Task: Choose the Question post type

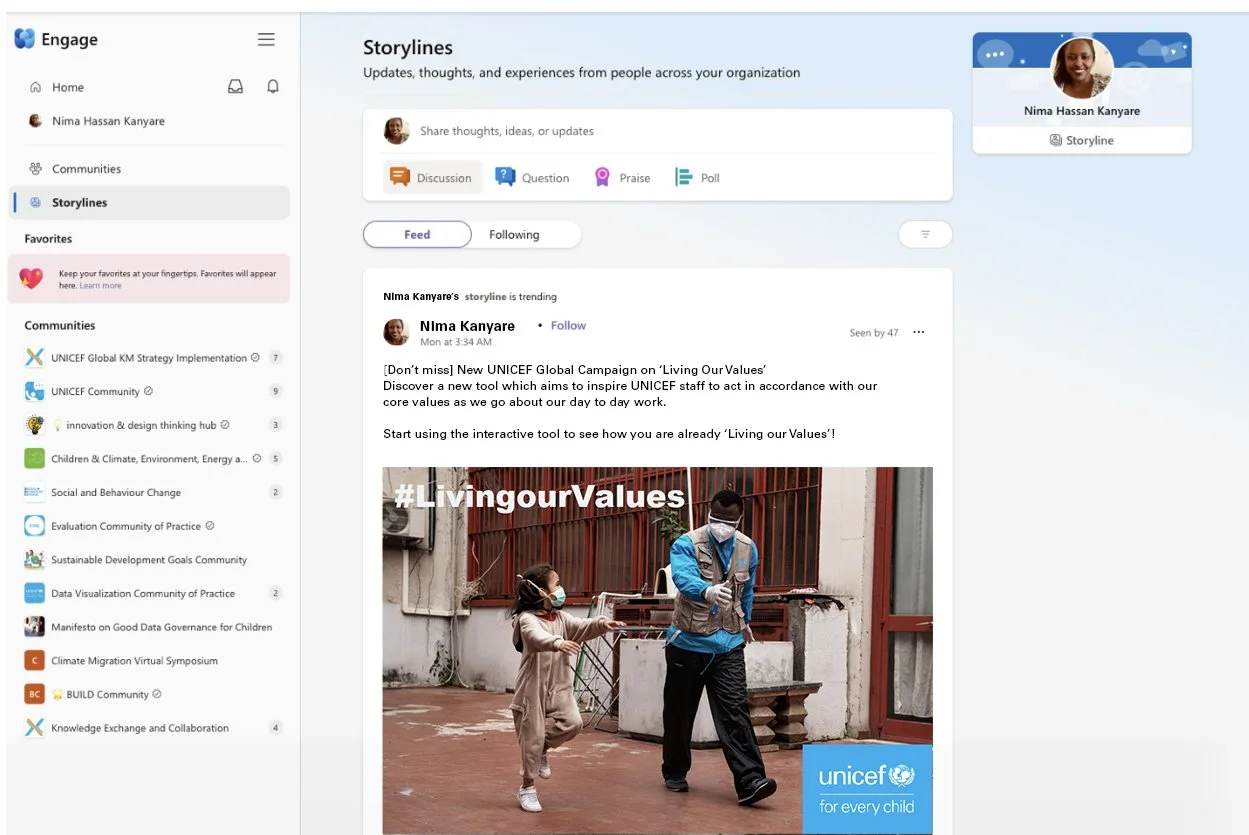Action: (x=533, y=178)
